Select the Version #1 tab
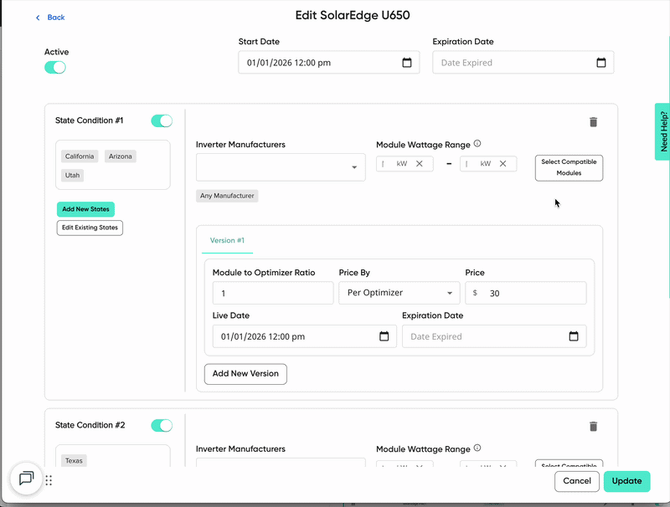Image resolution: width=670 pixels, height=507 pixels. [x=227, y=240]
